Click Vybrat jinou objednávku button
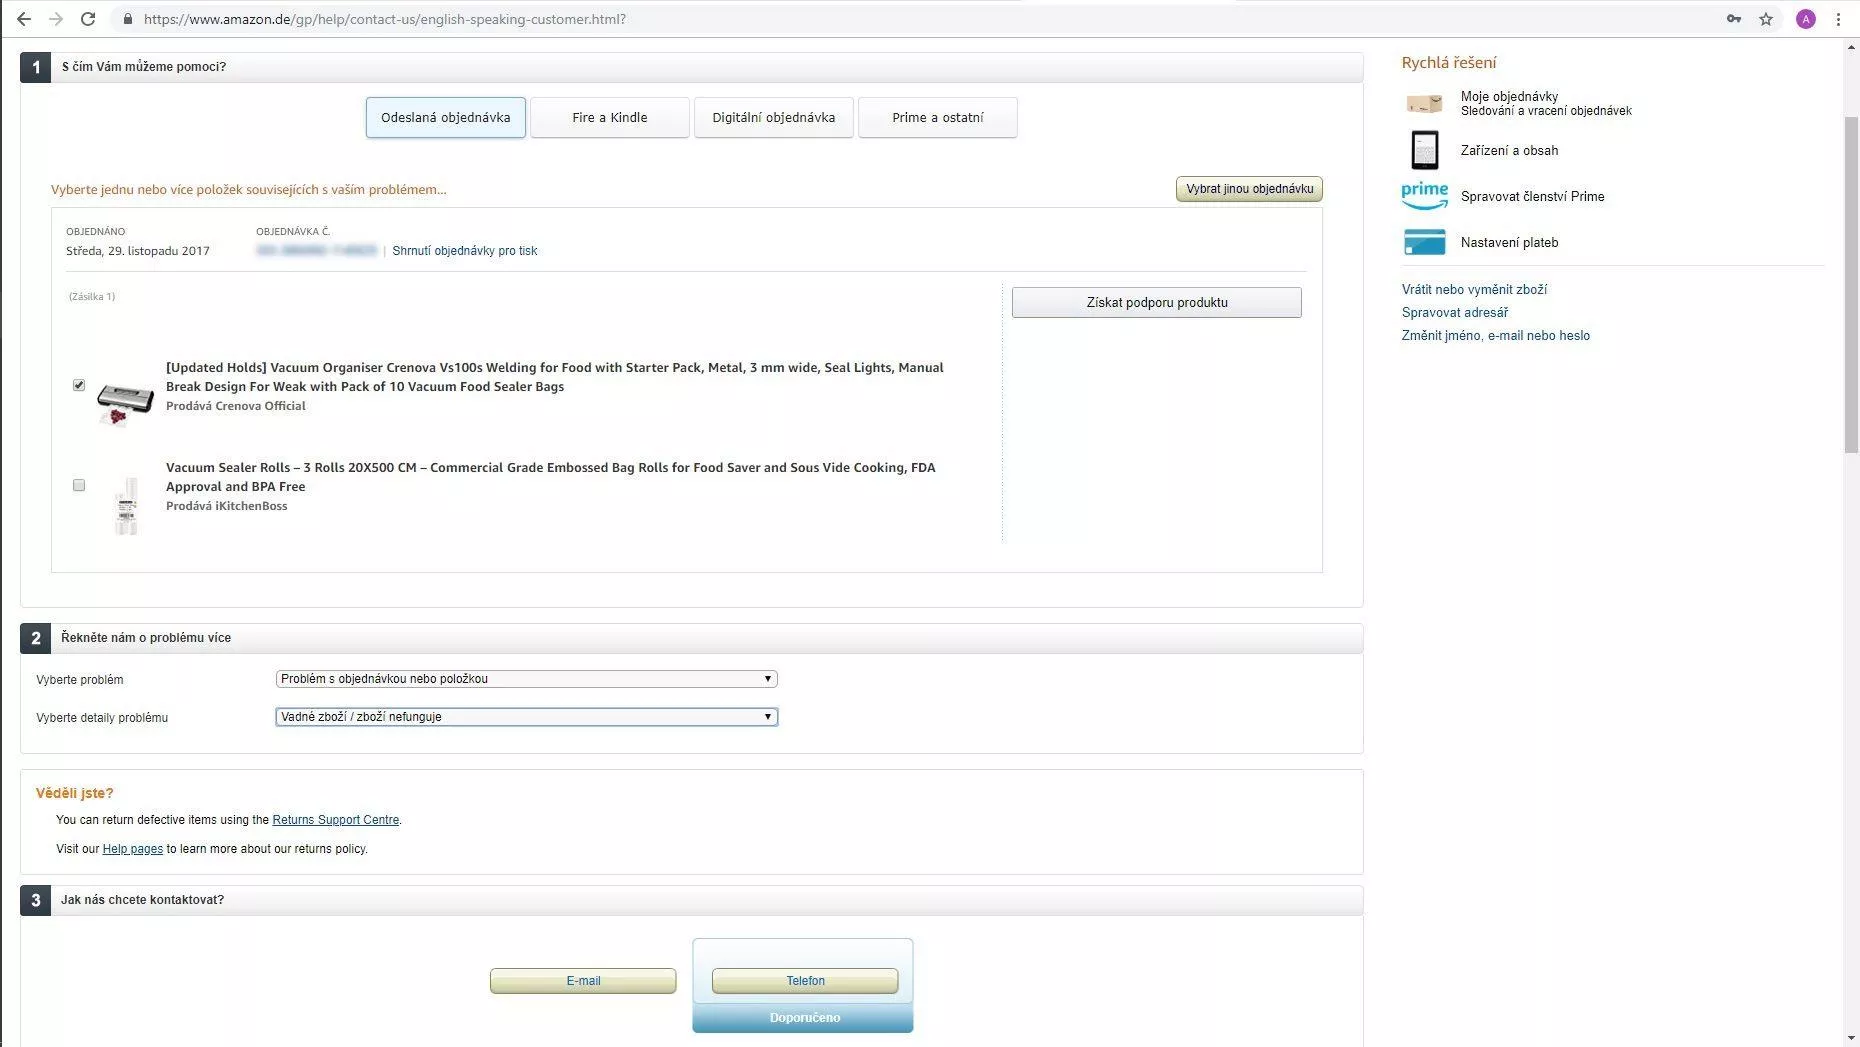1860x1047 pixels. pyautogui.click(x=1249, y=189)
